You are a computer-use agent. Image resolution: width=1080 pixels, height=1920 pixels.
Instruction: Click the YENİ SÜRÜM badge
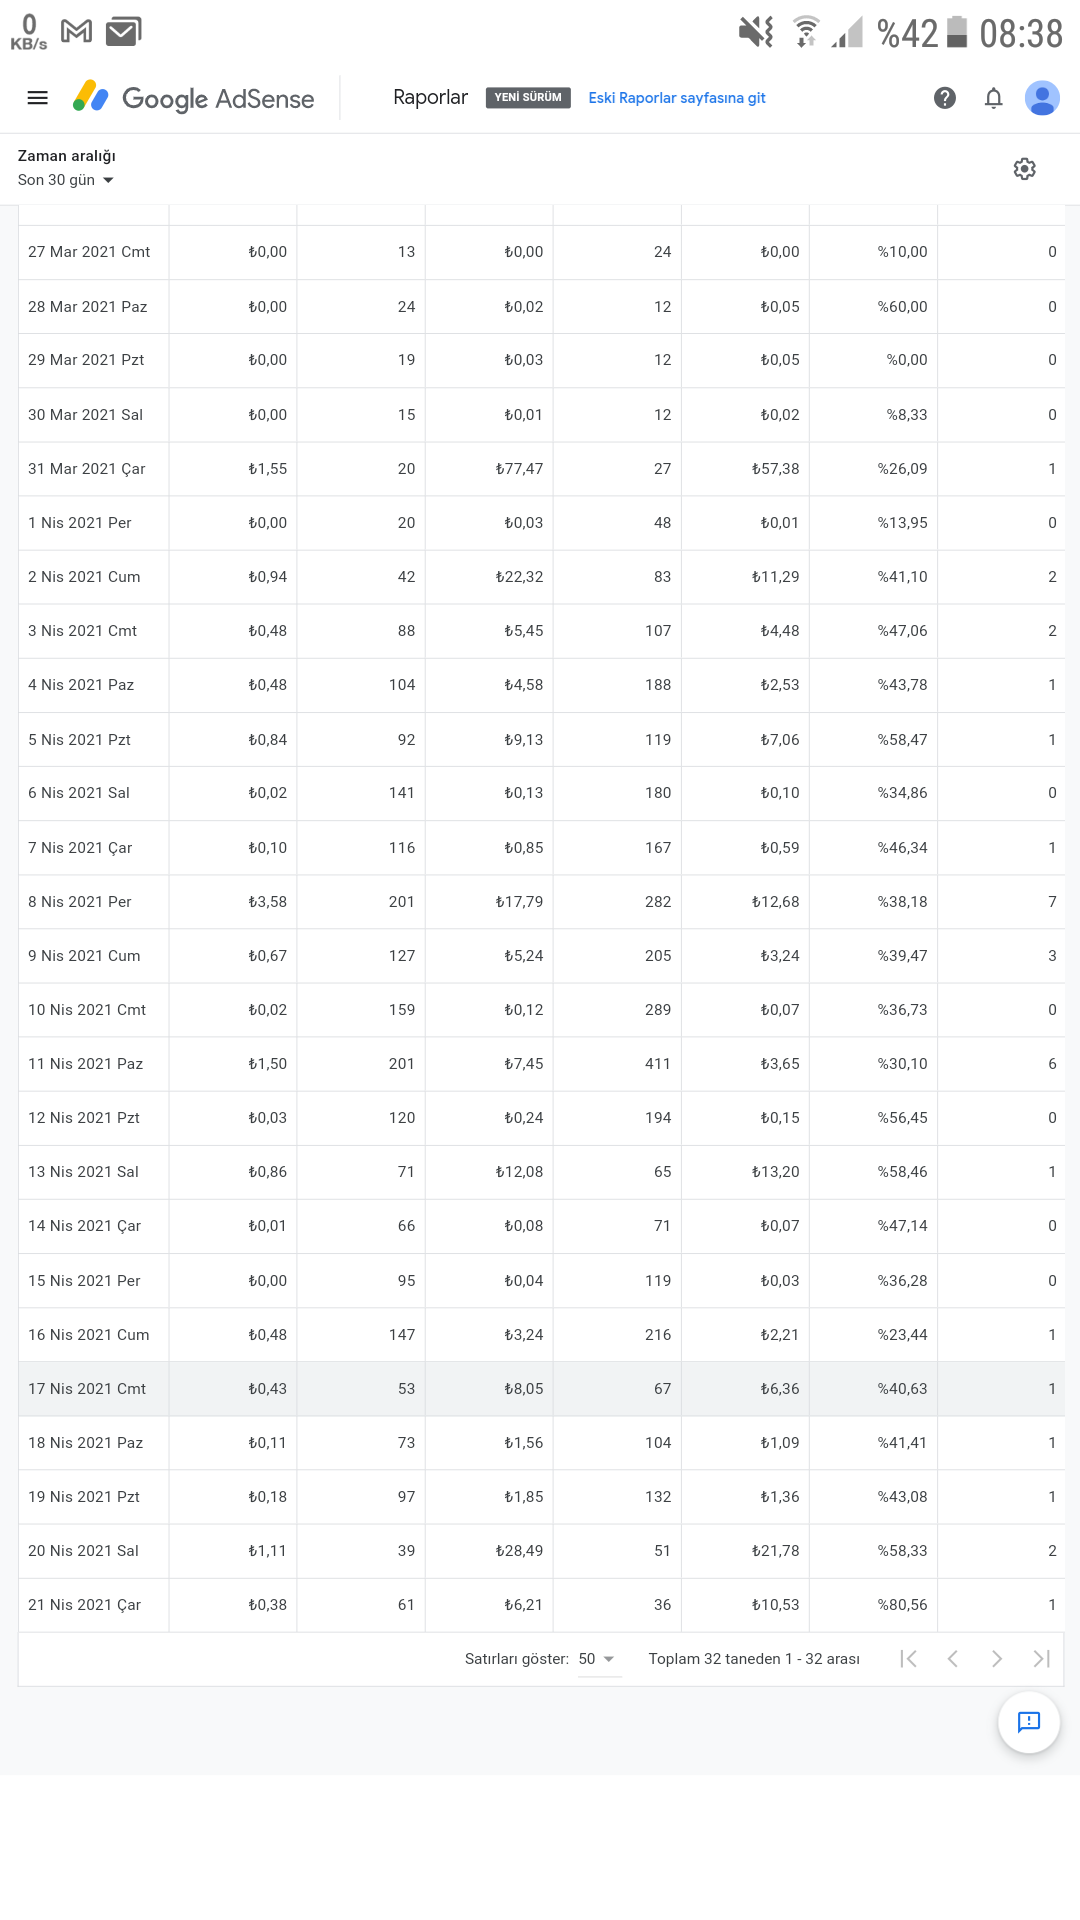[528, 98]
